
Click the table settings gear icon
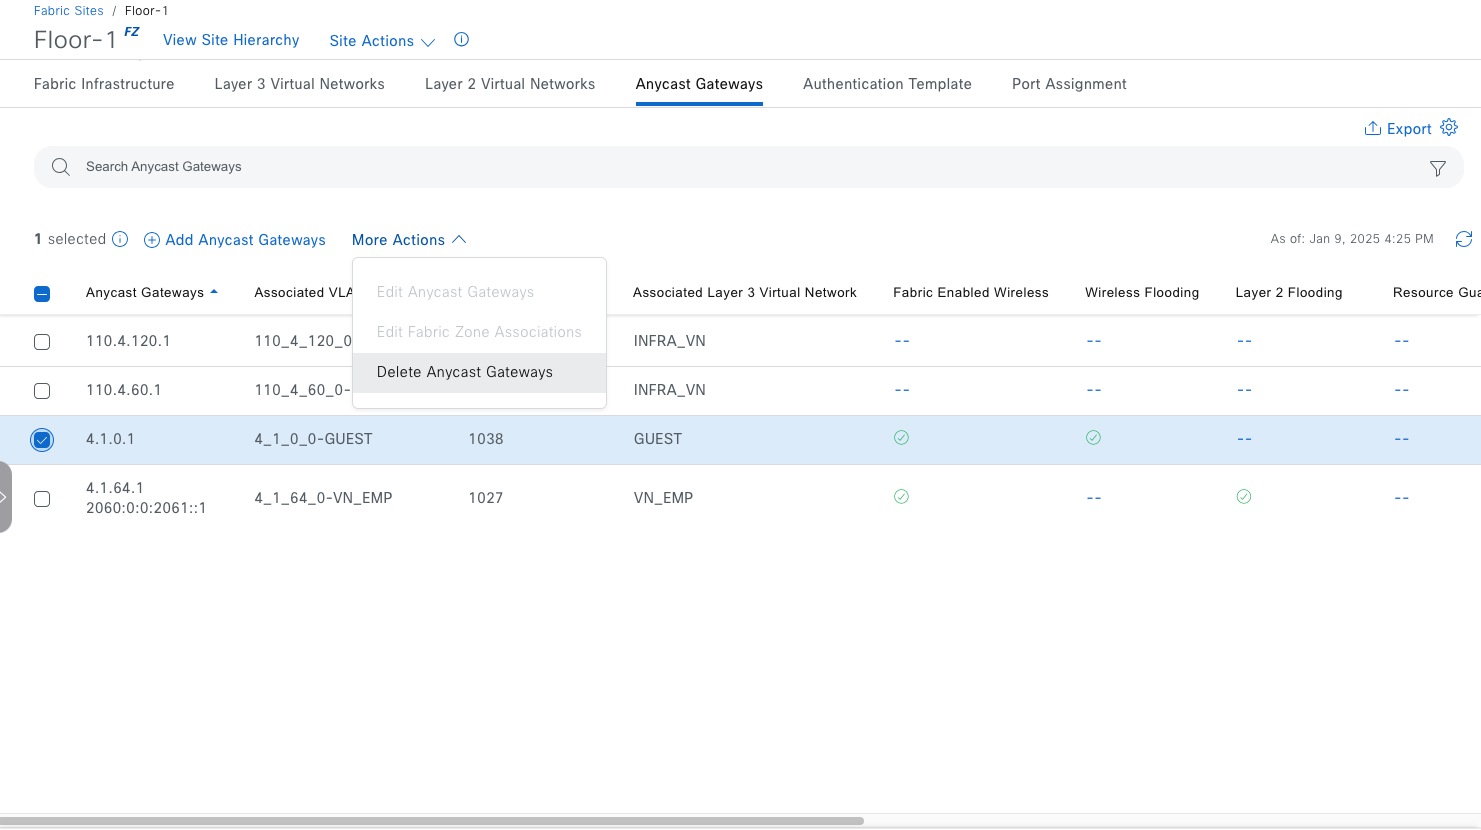(1449, 128)
